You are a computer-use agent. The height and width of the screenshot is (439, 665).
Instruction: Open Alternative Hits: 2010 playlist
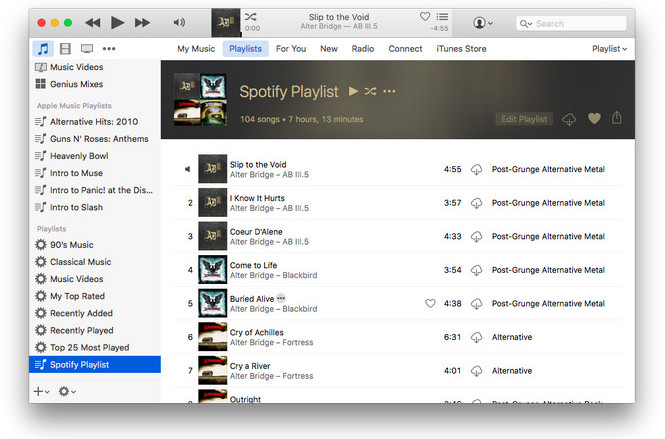(95, 122)
